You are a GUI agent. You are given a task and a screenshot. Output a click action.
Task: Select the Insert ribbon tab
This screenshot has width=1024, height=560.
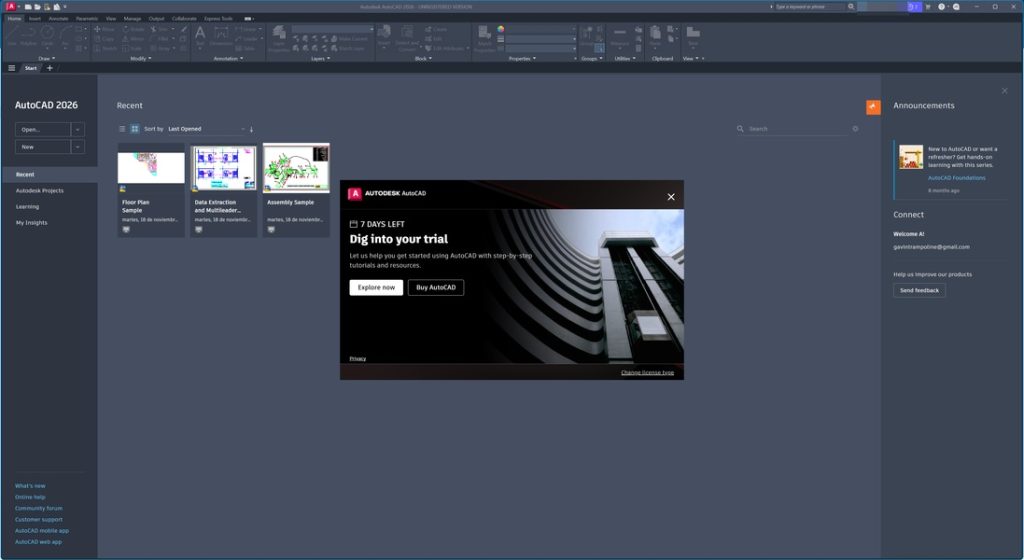(35, 18)
